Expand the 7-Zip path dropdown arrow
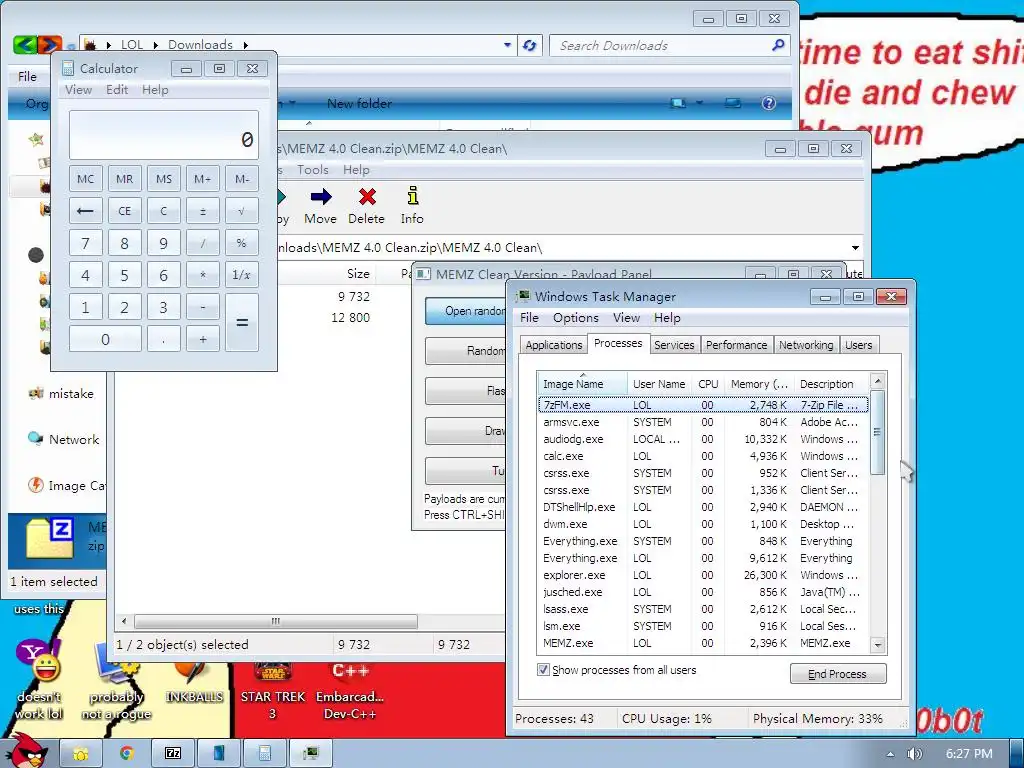 point(855,248)
